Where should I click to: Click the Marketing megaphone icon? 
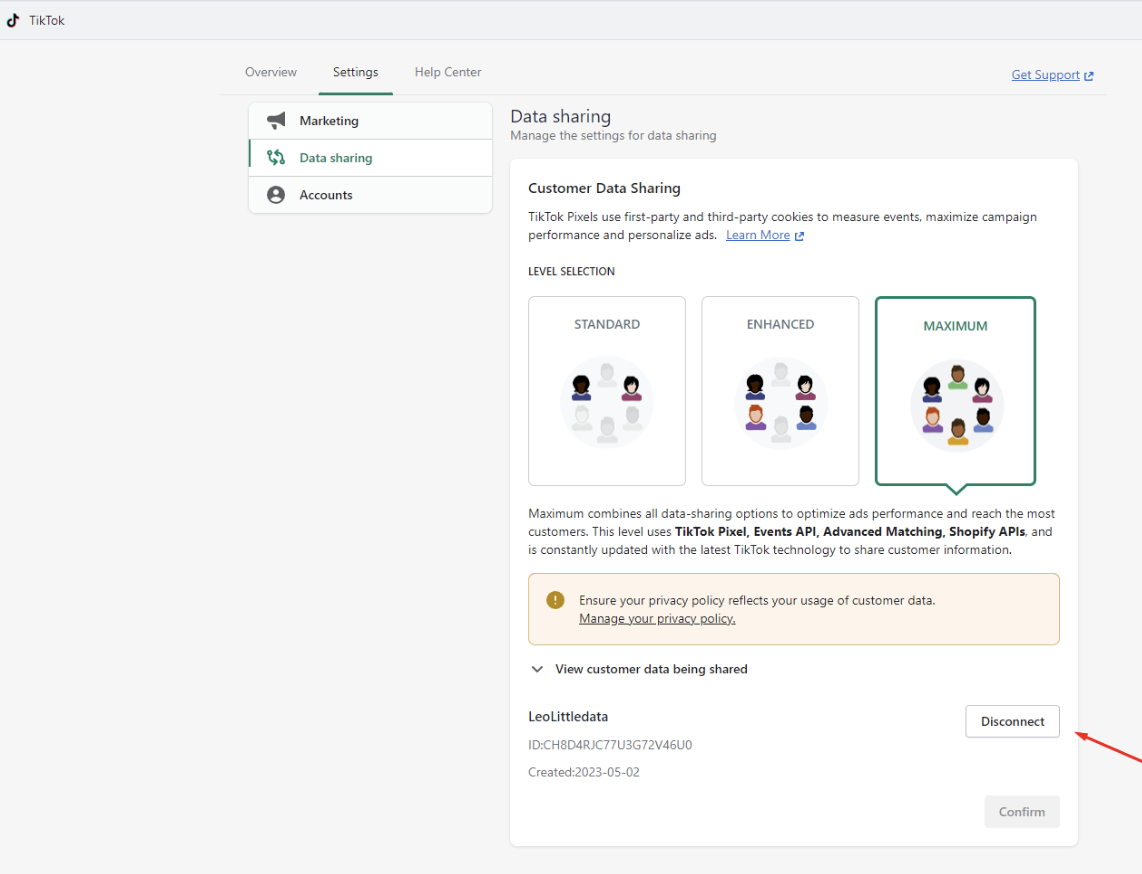tap(276, 121)
